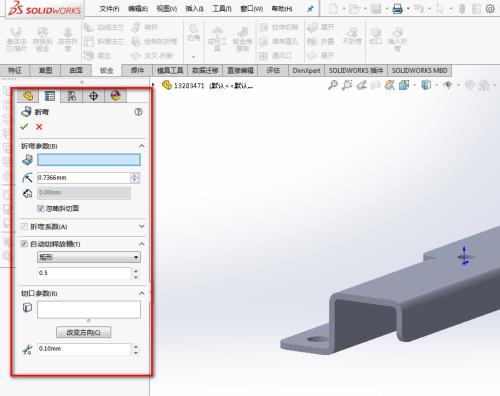The image size is (500, 396).
Task: Cancel the bend with the red X
Action: point(39,127)
